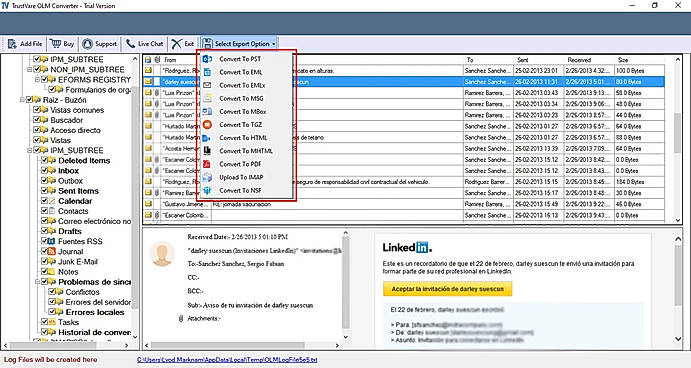
Task: Click the icon beside Upload To IMAP
Action: 207,177
